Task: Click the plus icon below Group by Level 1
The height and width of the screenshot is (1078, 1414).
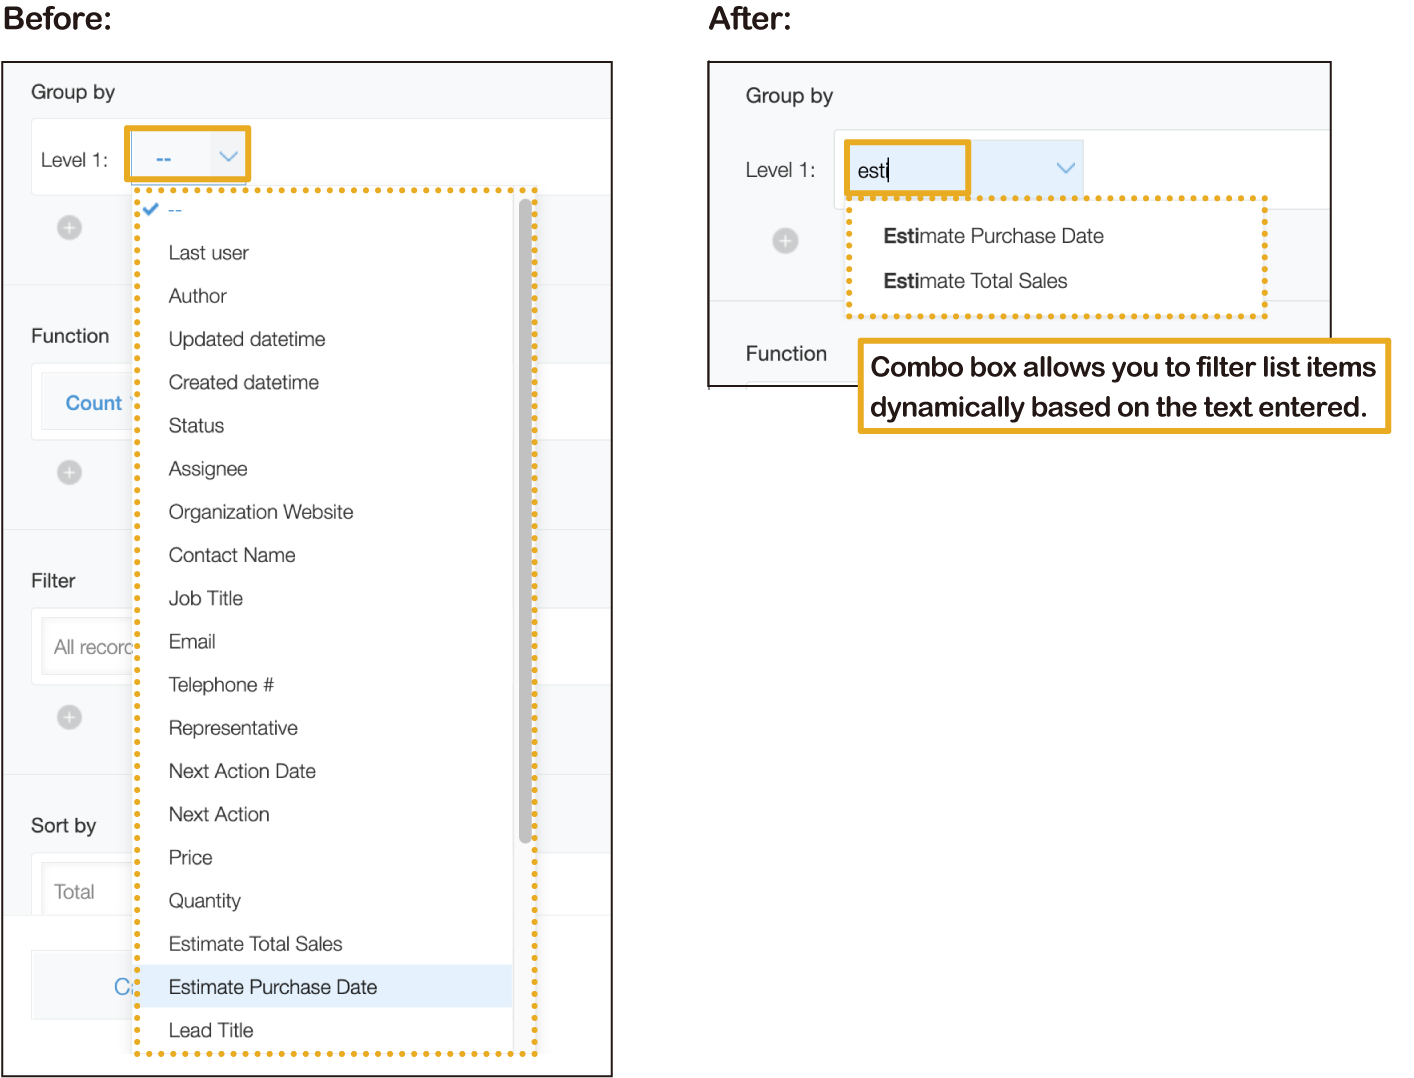Action: (x=69, y=228)
